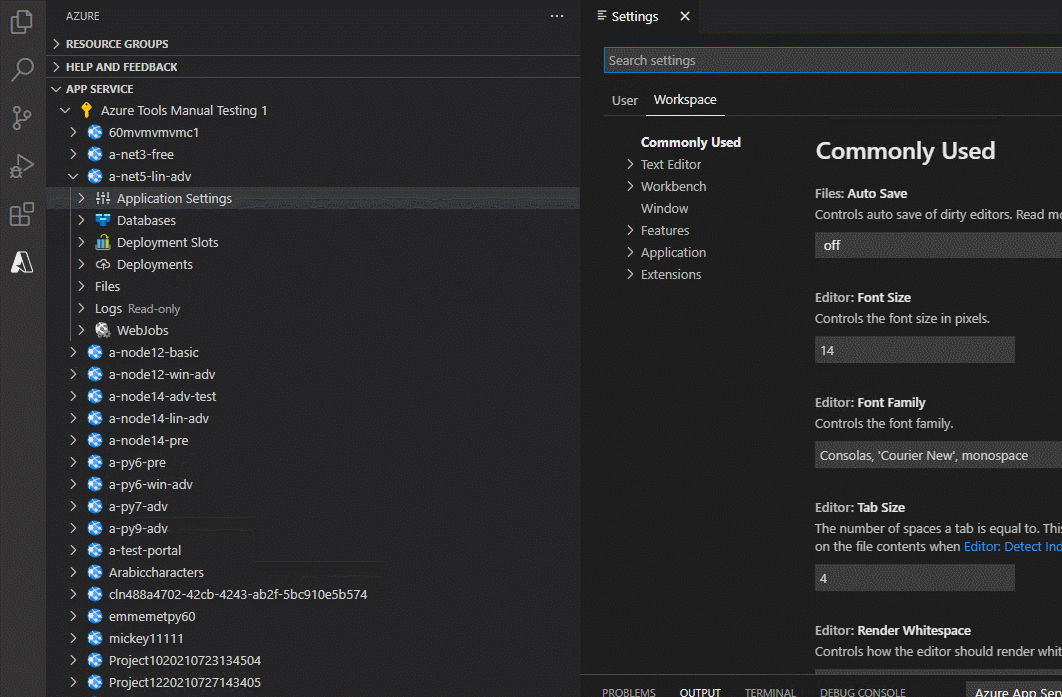Open the Debug Console panel tab

(862, 692)
